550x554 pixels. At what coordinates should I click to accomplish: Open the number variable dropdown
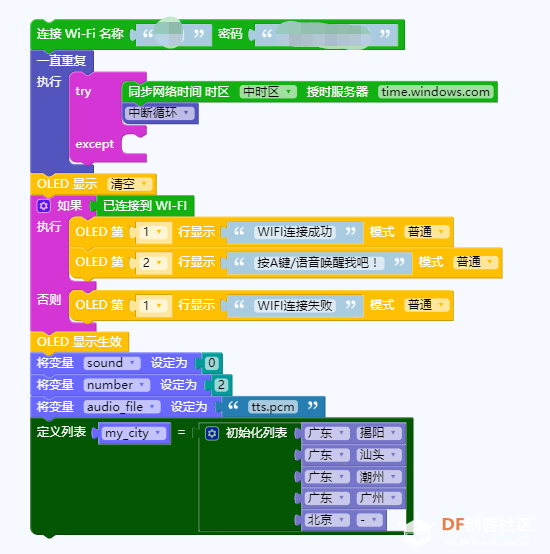click(x=117, y=385)
